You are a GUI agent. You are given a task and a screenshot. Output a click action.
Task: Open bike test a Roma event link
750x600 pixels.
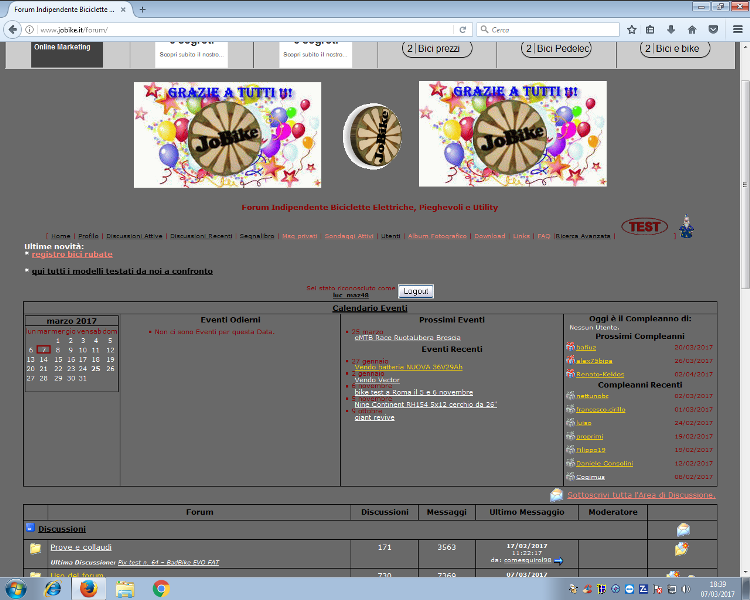click(x=414, y=392)
